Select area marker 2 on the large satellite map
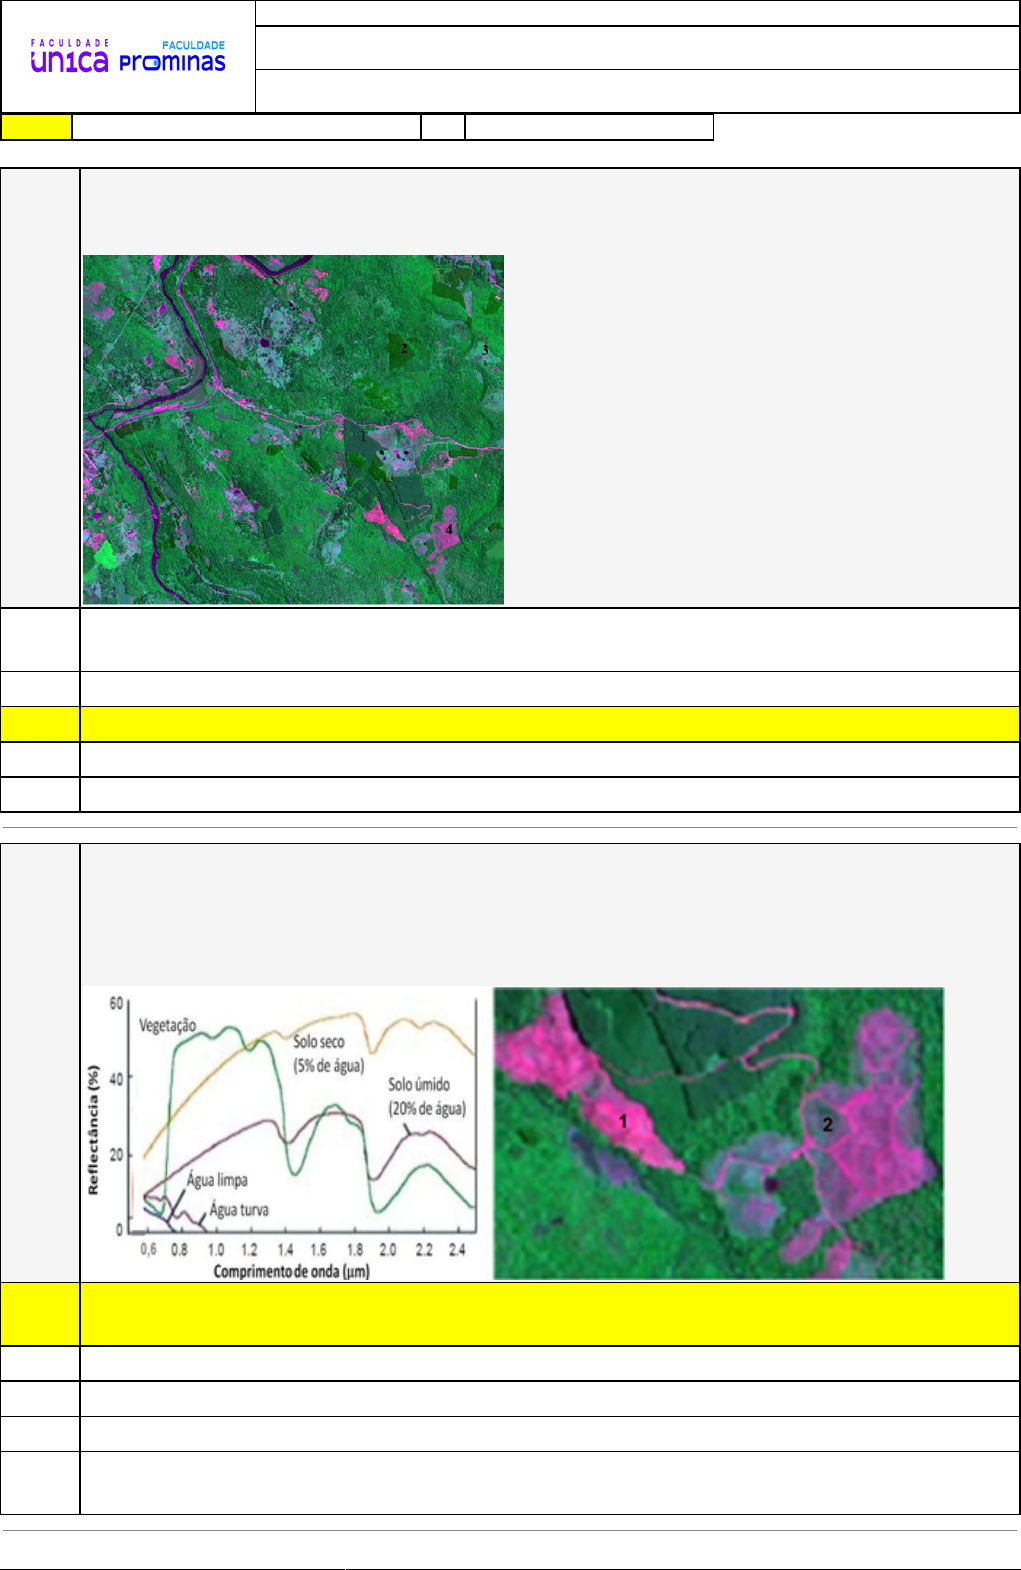 pyautogui.click(x=404, y=349)
